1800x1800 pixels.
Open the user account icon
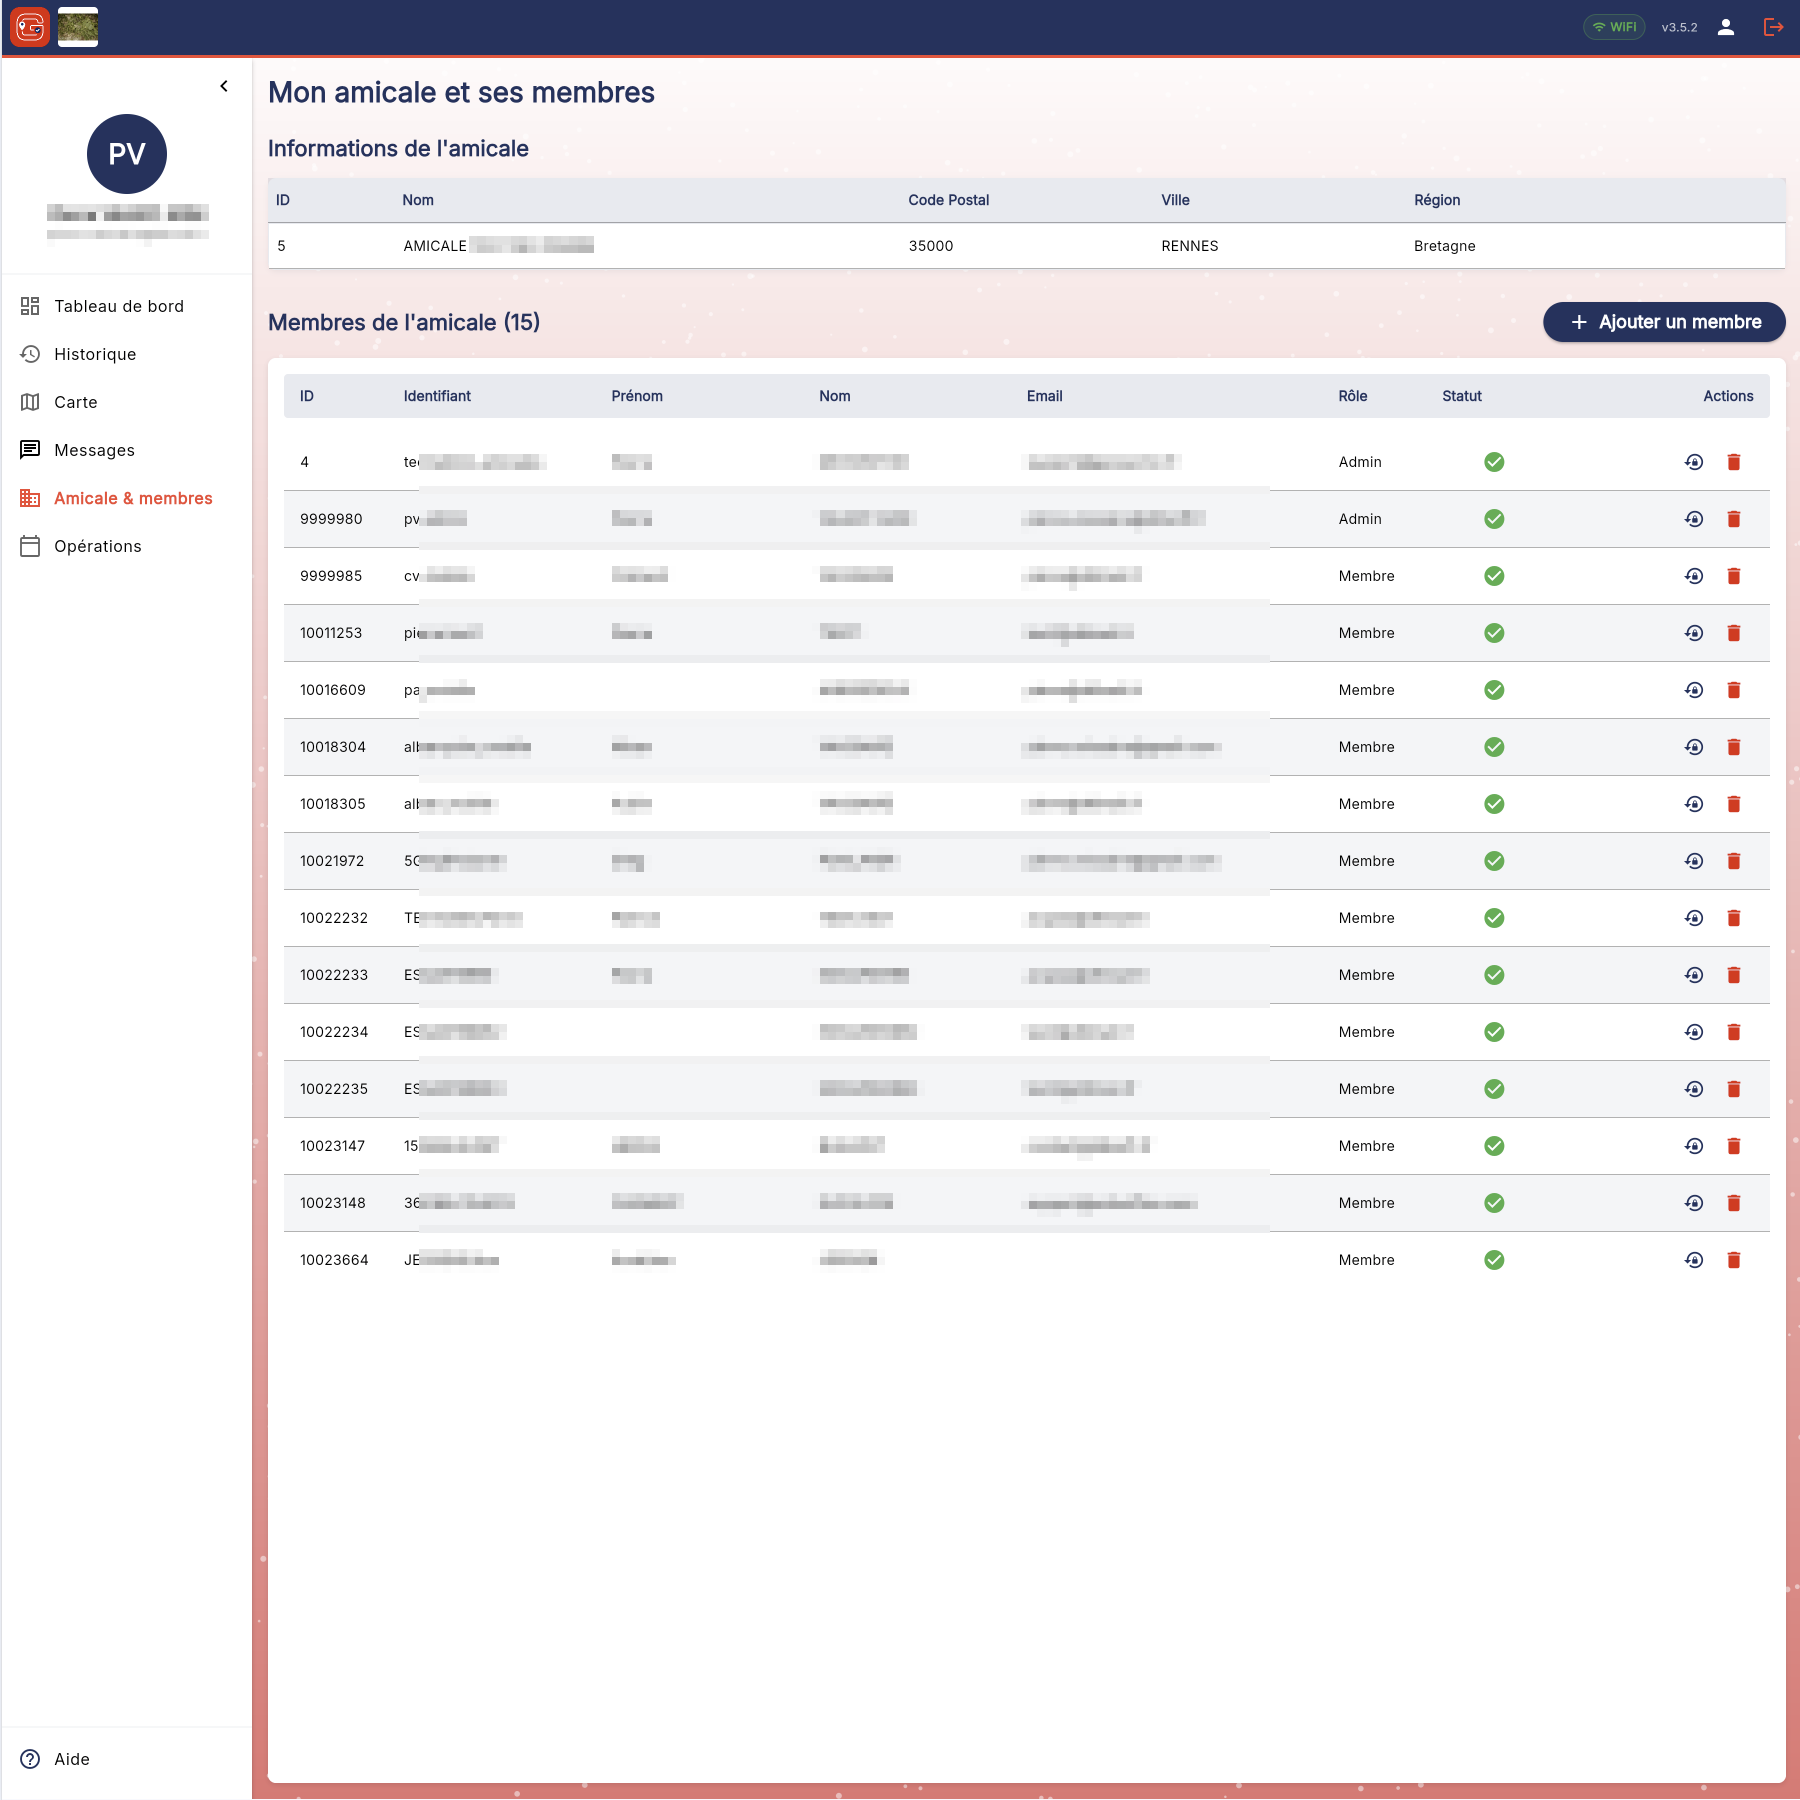1726,27
